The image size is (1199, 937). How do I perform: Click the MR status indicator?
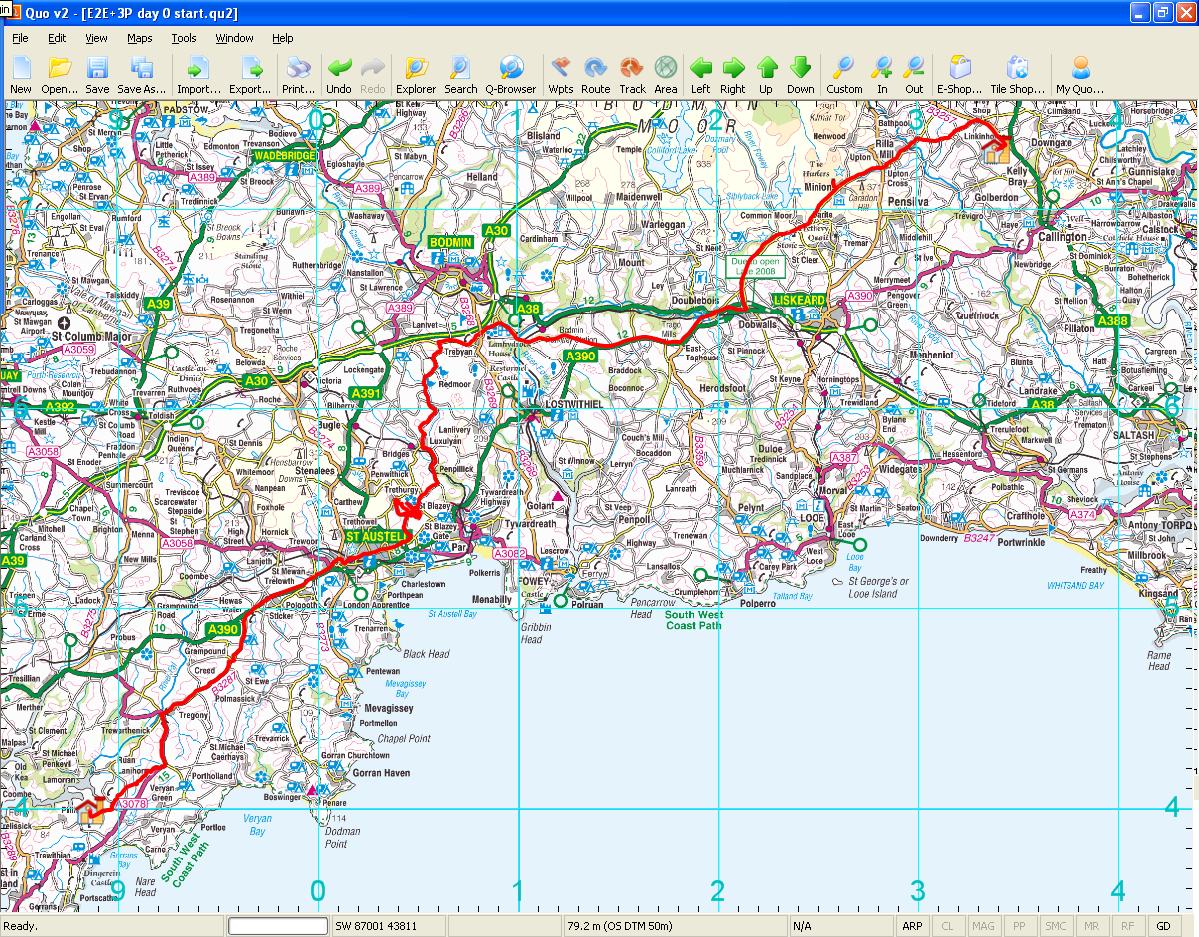point(1091,926)
